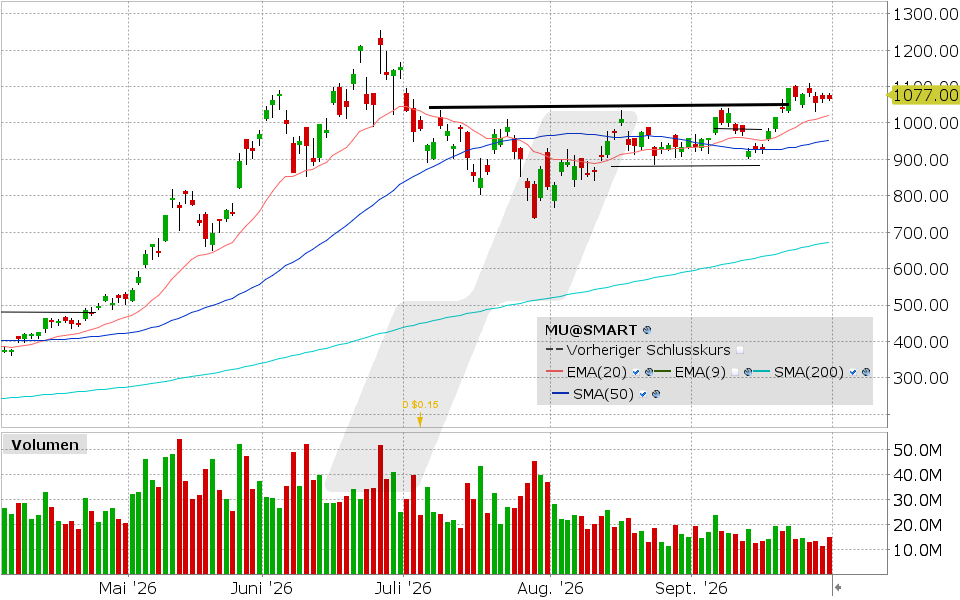
Task: Click the Juli '26 date label
Action: point(403,588)
